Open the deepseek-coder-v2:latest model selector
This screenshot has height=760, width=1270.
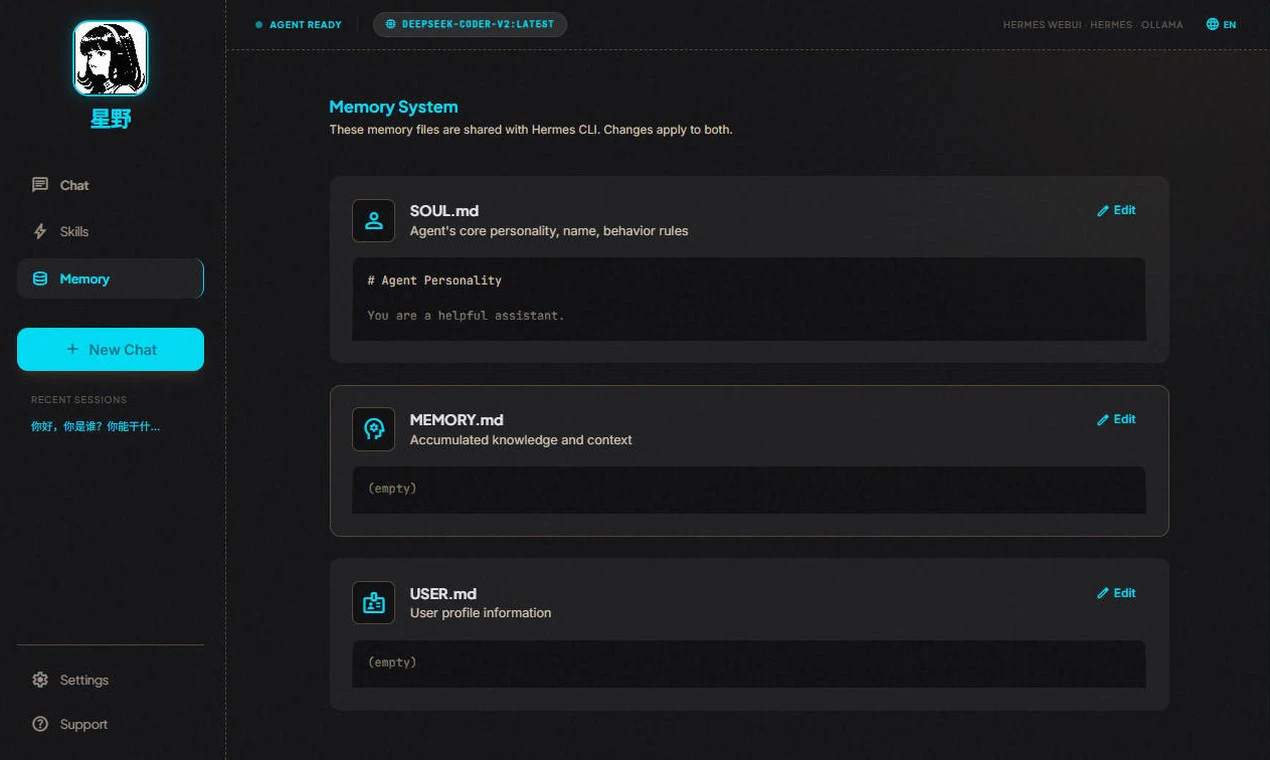click(x=469, y=24)
